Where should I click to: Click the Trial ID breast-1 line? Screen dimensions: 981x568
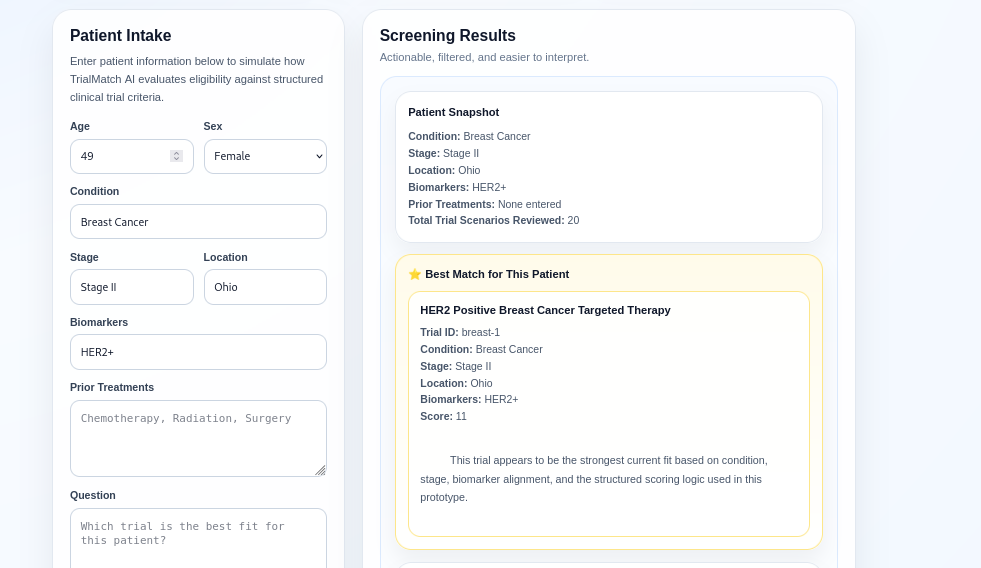[x=460, y=332]
